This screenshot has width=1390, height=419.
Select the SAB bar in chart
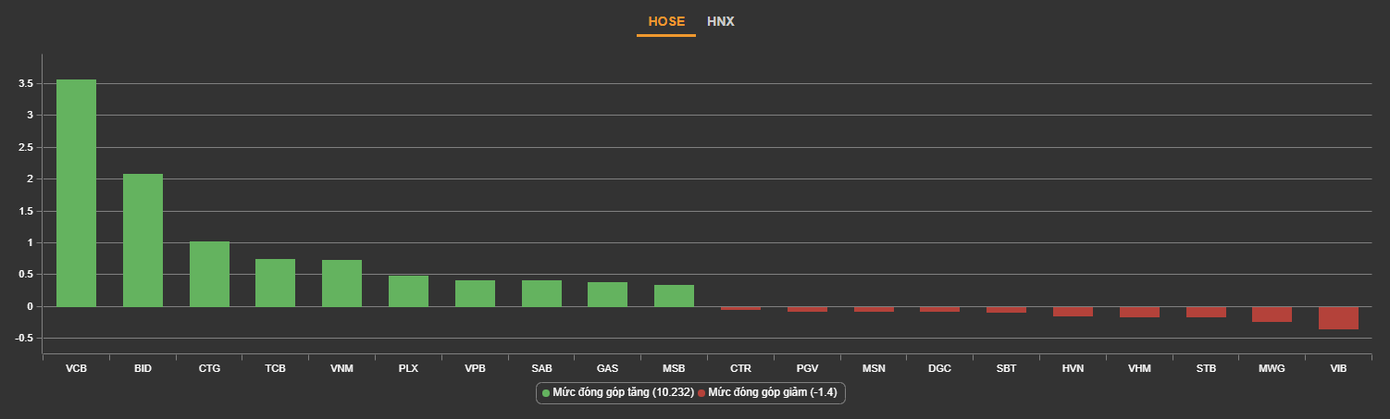click(x=541, y=293)
